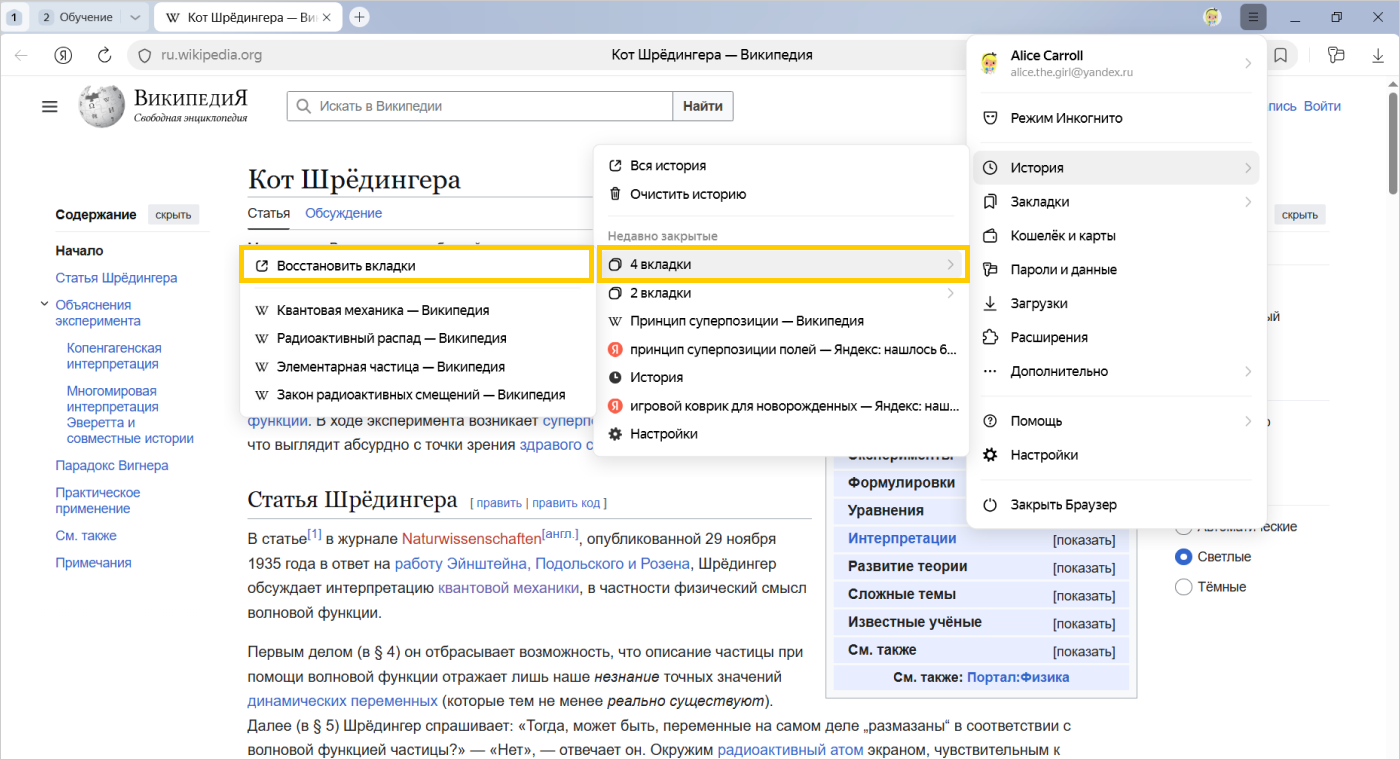Viewport: 1400px width, 760px height.
Task: Click the gear icon for Настройки in history submenu
Action: pyautogui.click(x=615, y=434)
